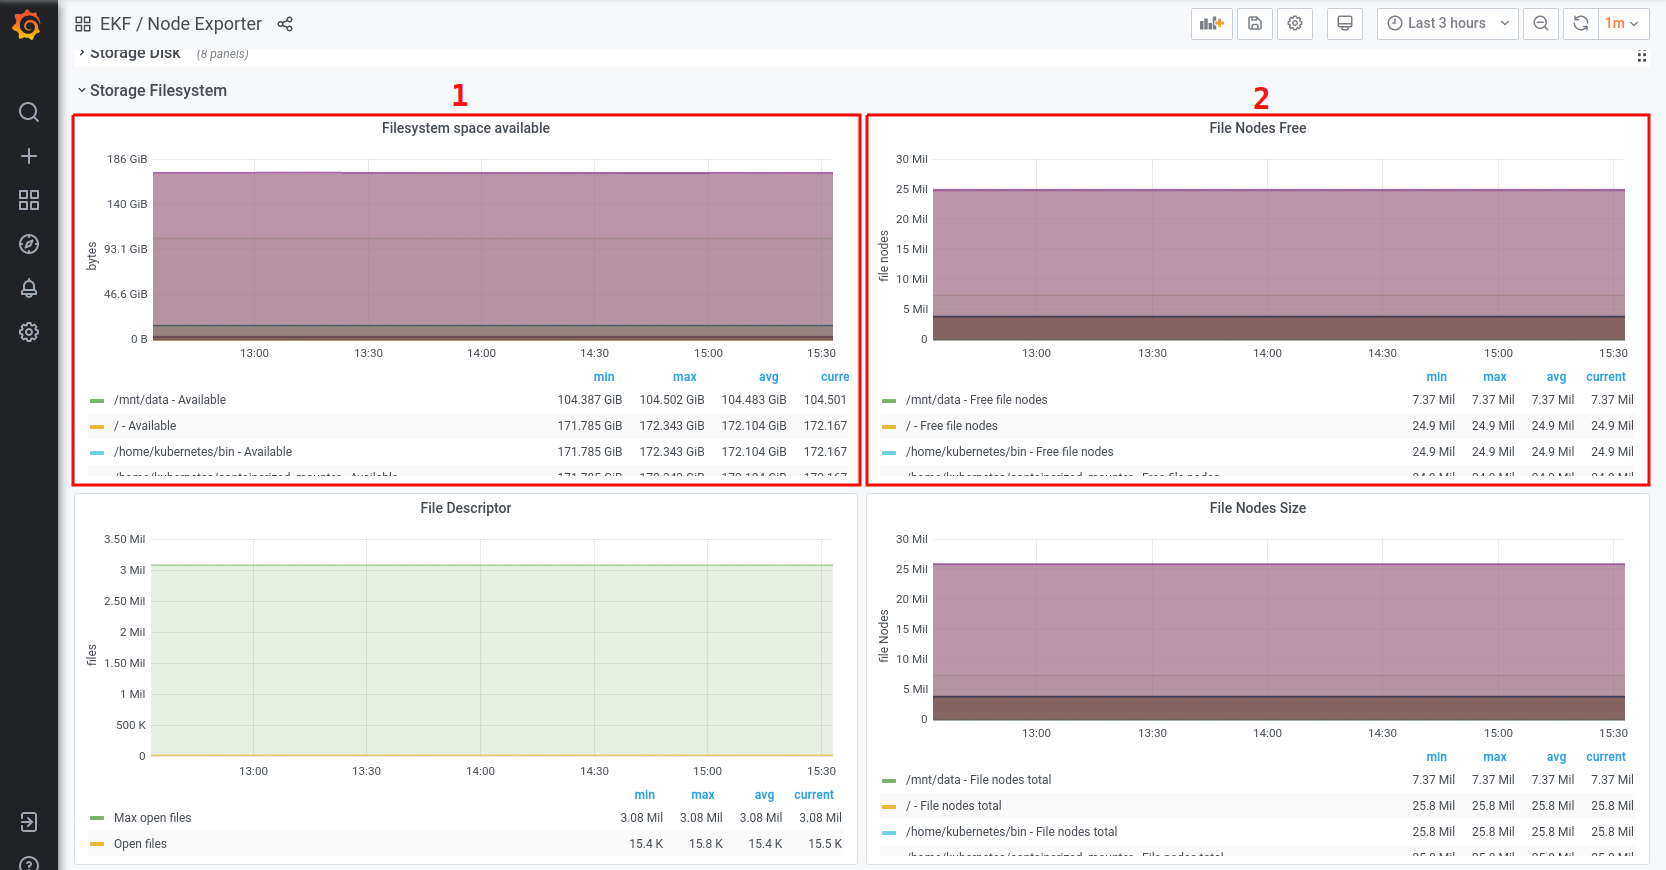1666x870 pixels.
Task: Click color swatch for /mnt/data - Available
Action: [x=97, y=401]
